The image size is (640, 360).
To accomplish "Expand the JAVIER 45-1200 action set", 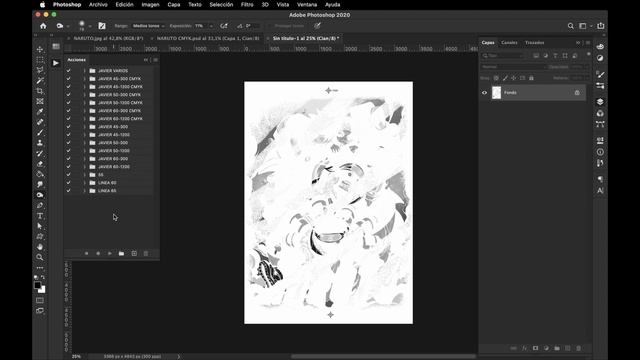I will coord(84,135).
